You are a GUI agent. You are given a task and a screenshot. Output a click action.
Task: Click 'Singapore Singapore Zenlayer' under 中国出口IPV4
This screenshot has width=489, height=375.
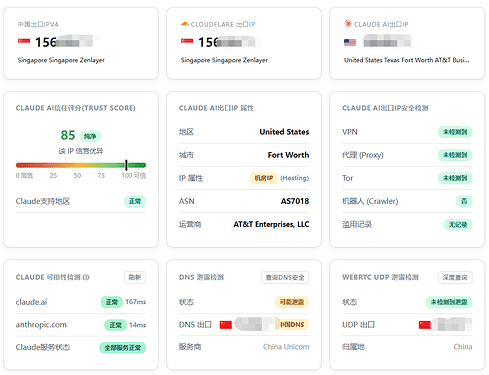tap(61, 60)
